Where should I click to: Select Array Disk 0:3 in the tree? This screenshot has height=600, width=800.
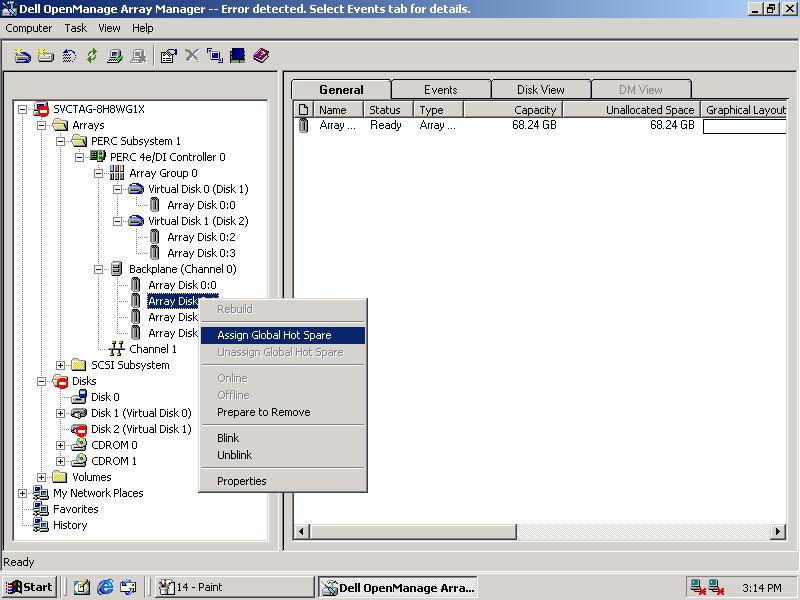pos(201,253)
